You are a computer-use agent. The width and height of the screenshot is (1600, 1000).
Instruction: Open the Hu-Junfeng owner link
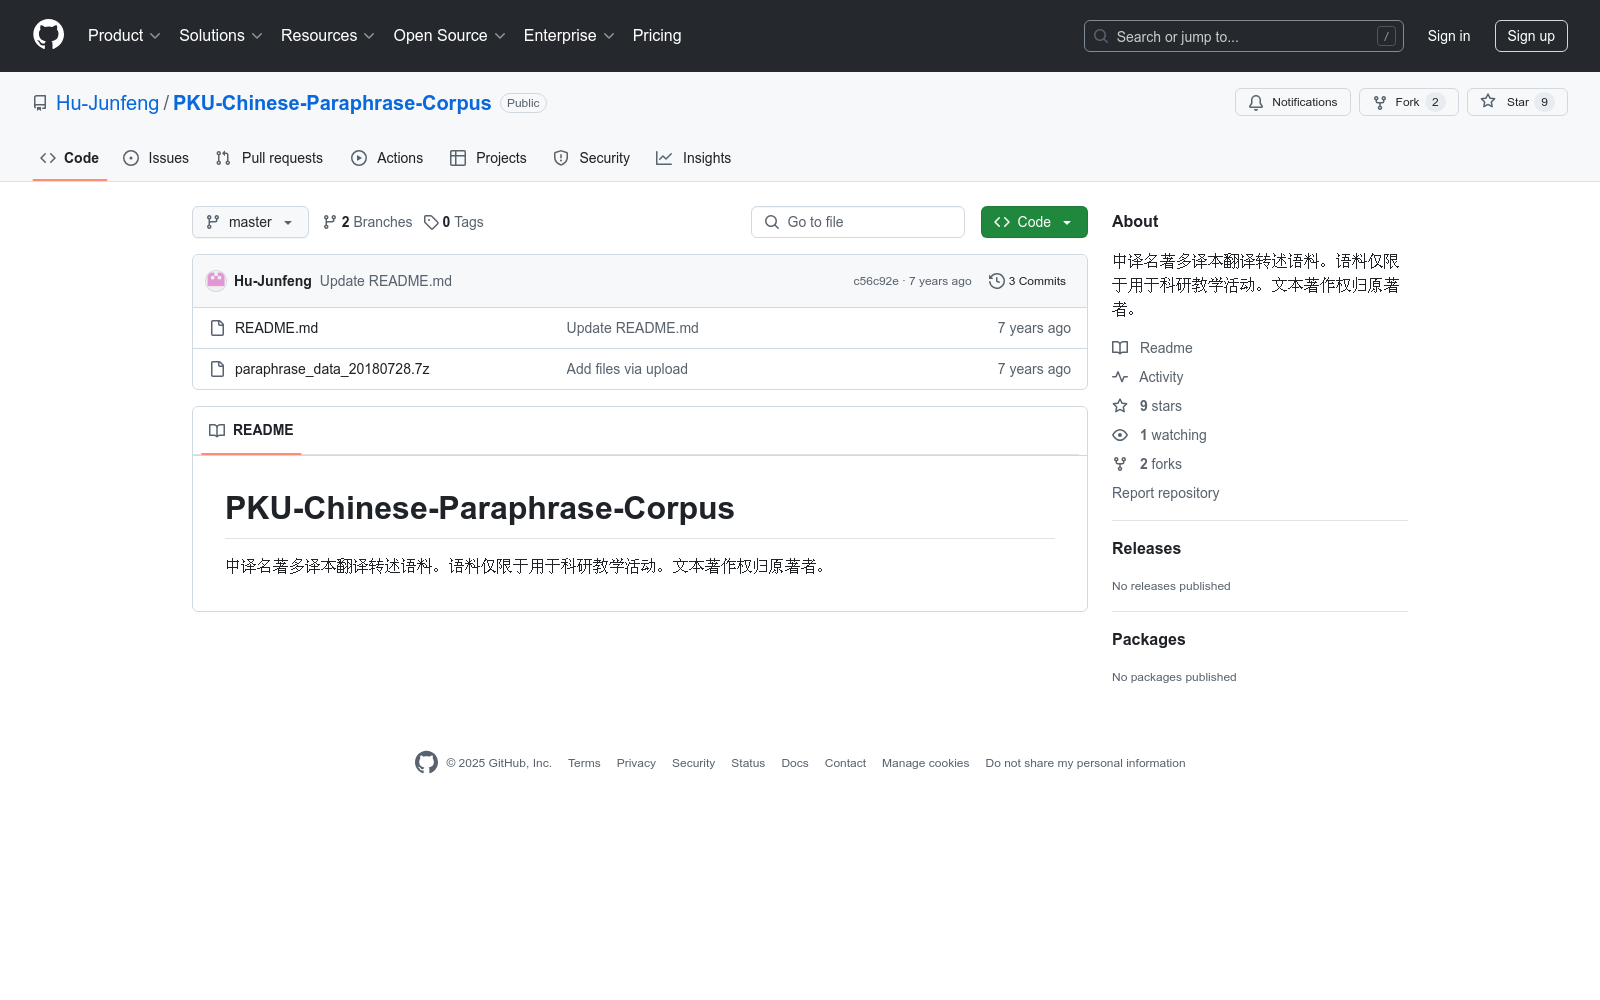107,103
